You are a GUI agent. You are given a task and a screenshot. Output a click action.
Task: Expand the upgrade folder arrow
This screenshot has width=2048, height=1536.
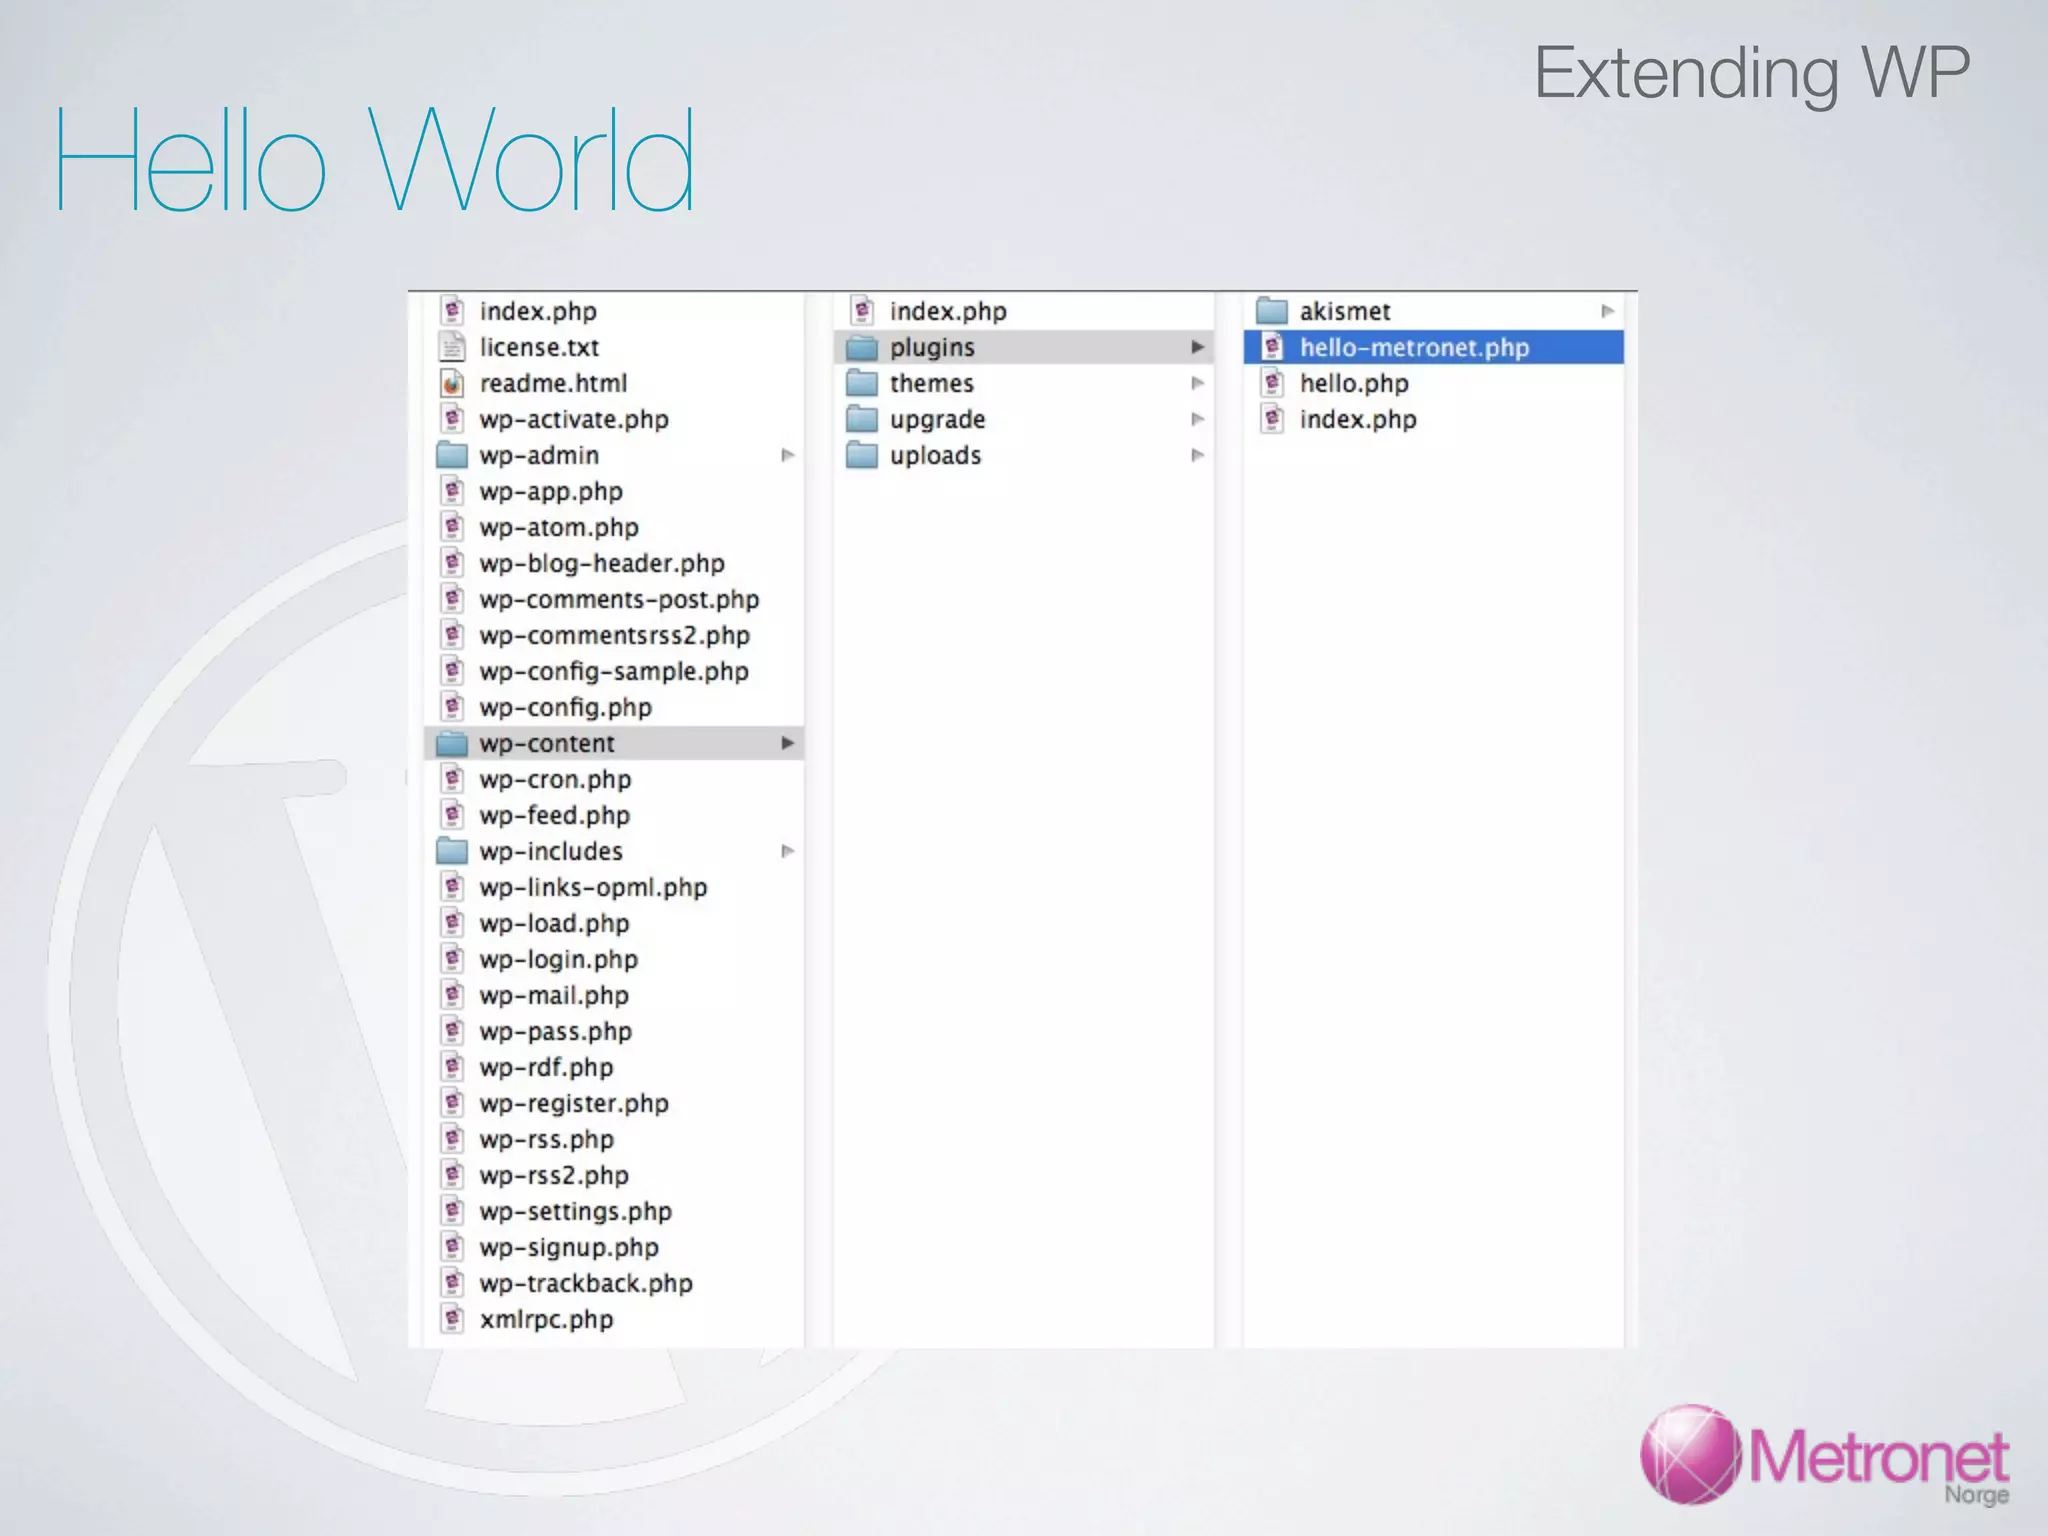(1197, 419)
